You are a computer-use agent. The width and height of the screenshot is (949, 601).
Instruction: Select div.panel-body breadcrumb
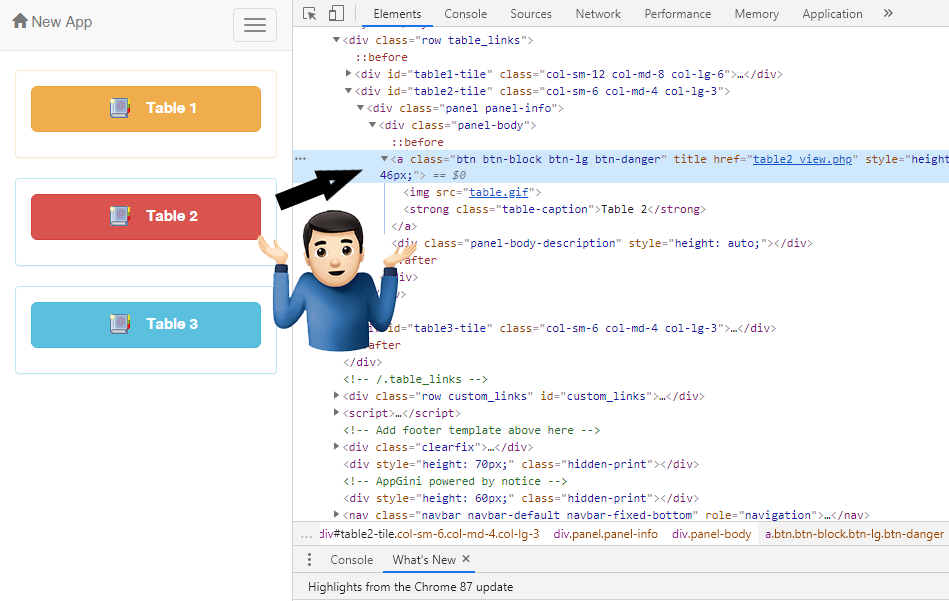[711, 534]
